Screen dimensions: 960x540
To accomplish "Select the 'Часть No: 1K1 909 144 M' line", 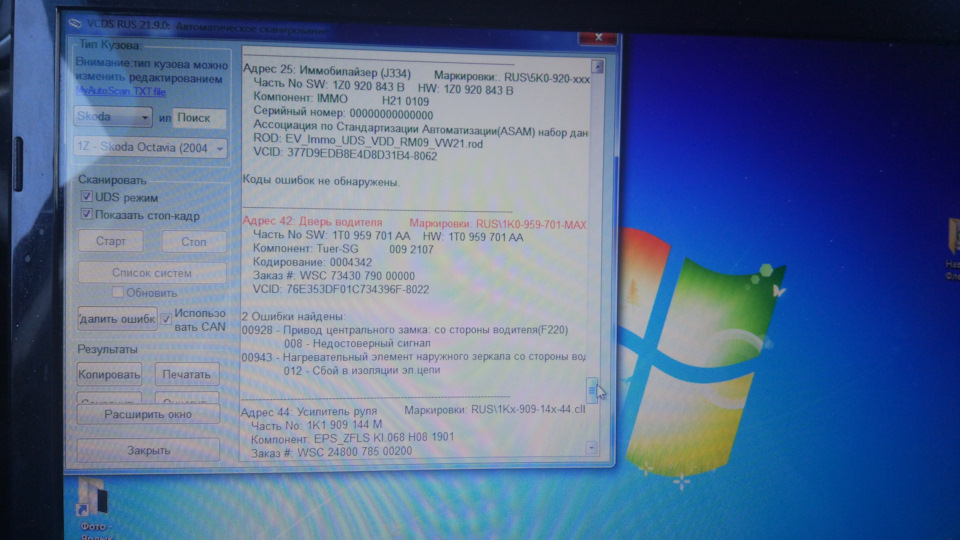I will 317,425.
